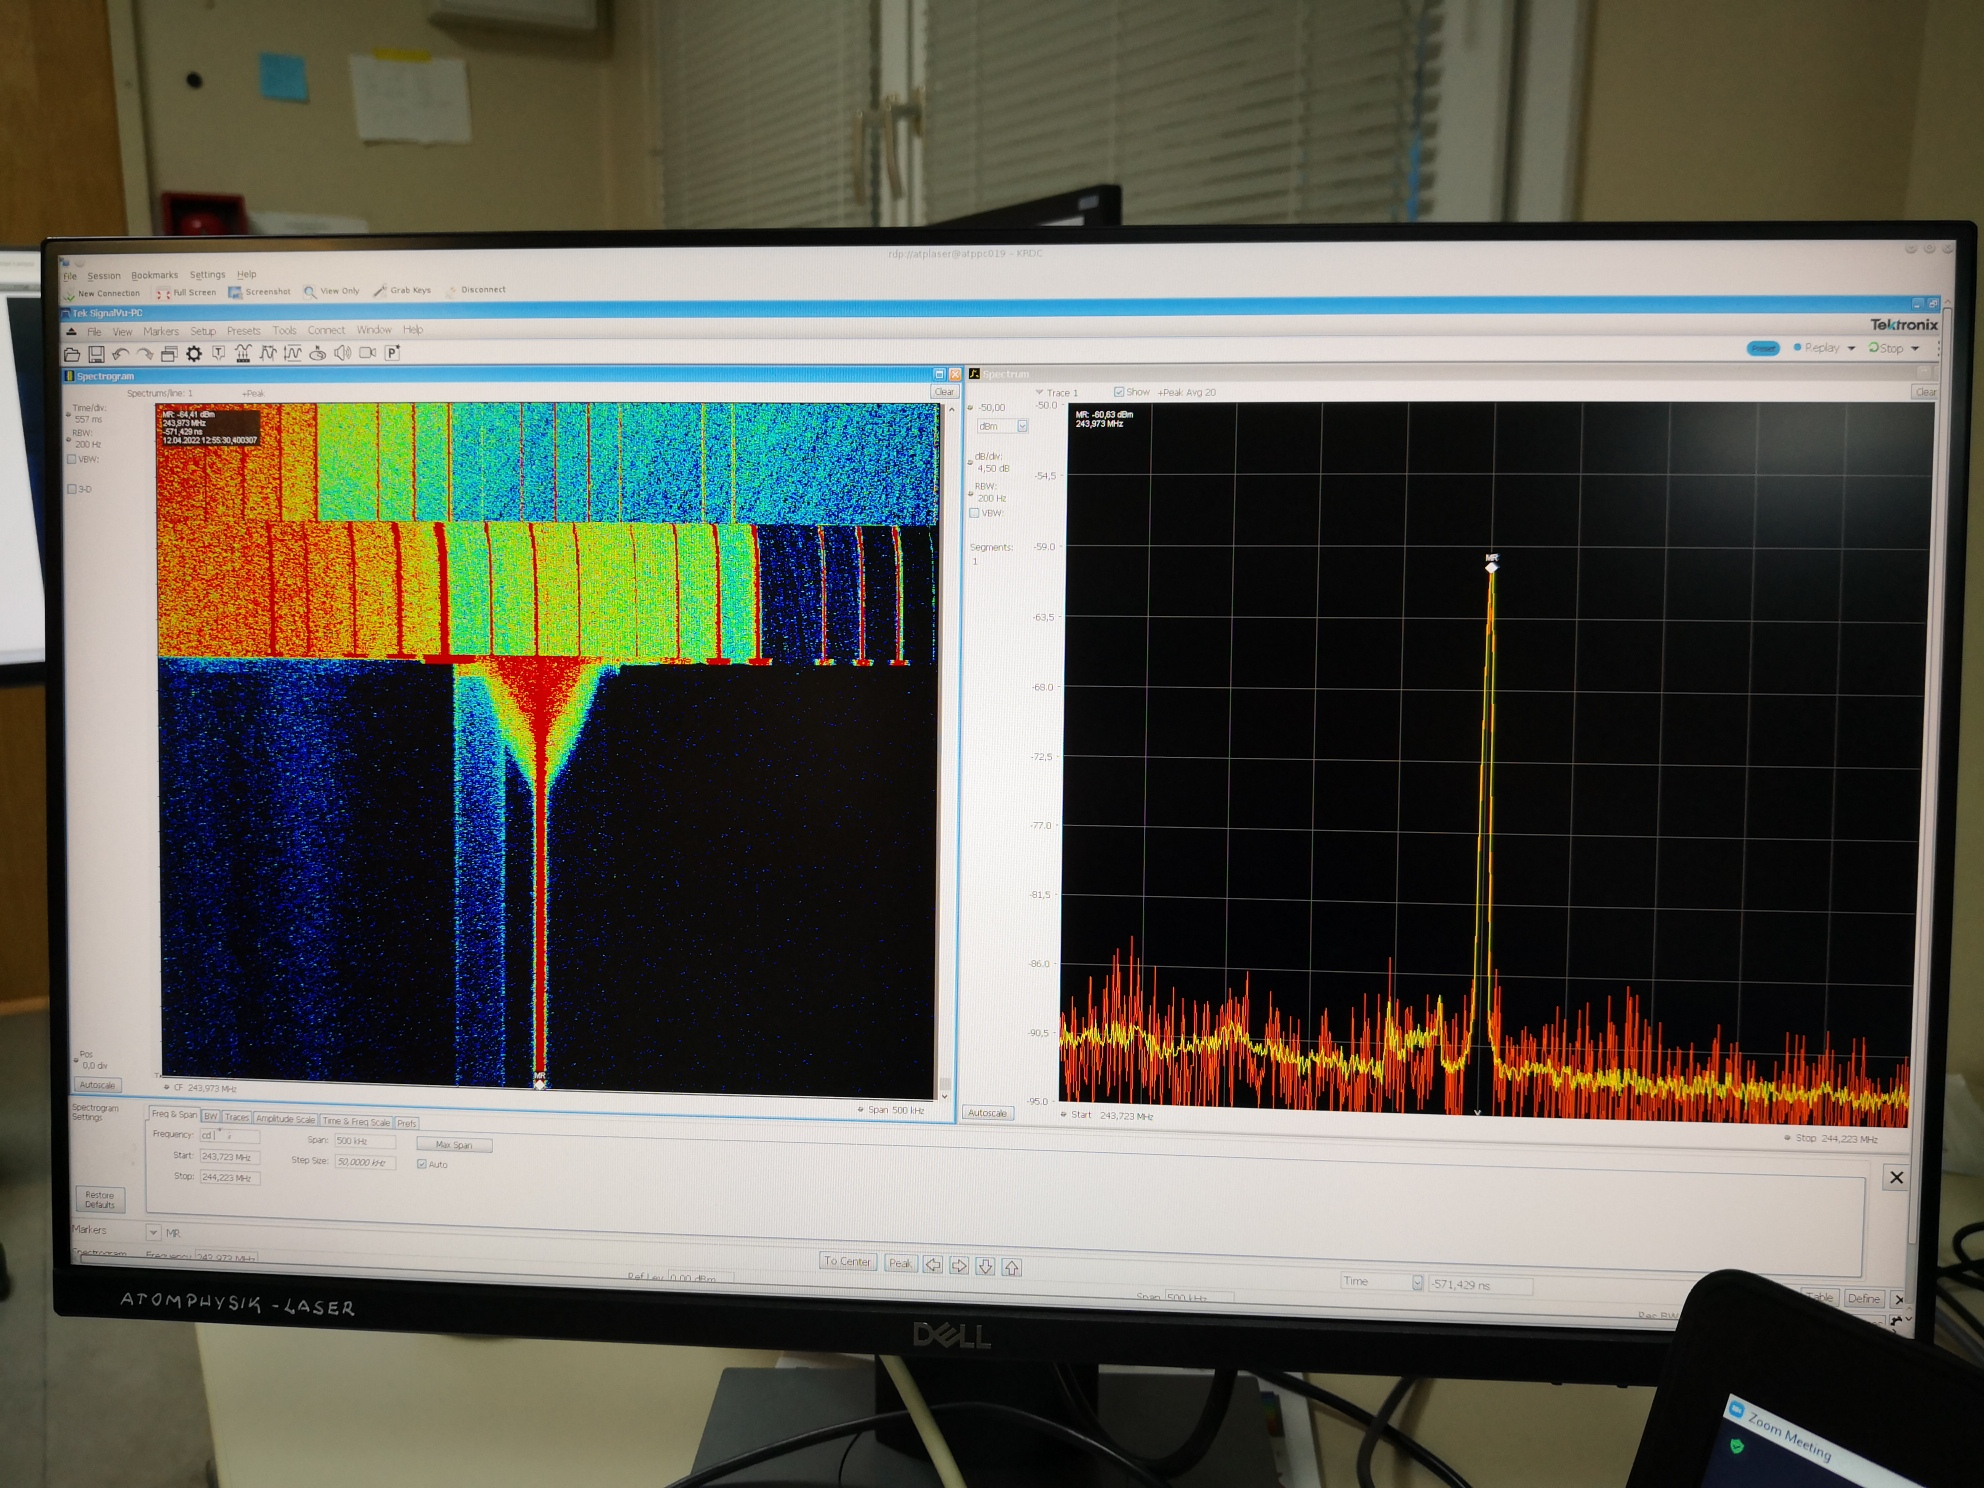The width and height of the screenshot is (1984, 1488).
Task: Click the blue Preset button
Action: pyautogui.click(x=1763, y=348)
